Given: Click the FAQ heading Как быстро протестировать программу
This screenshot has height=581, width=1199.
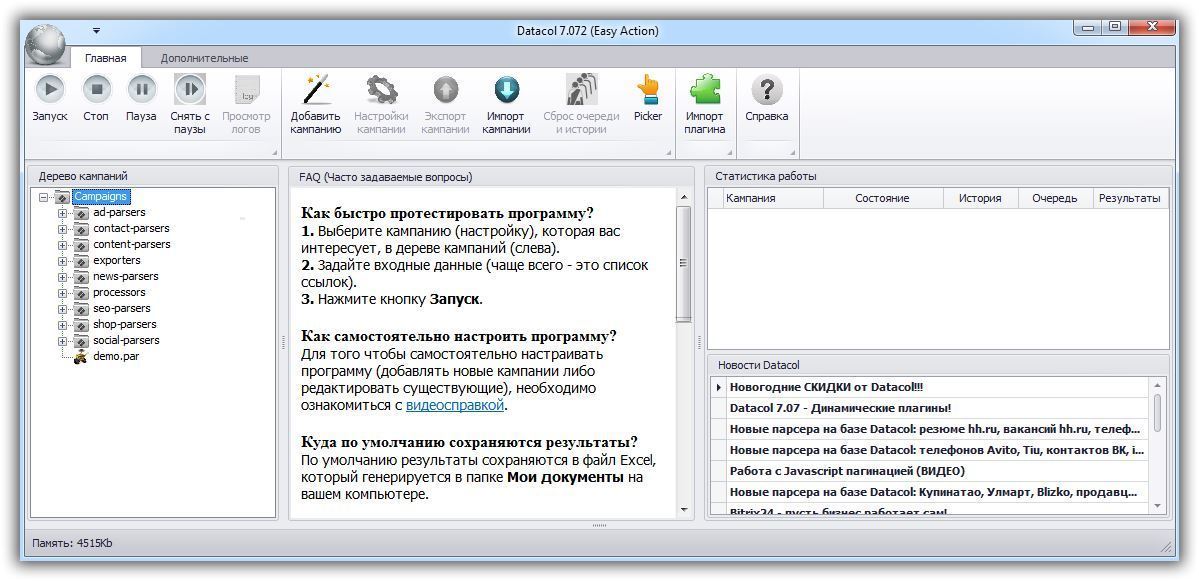Looking at the screenshot, I should point(447,213).
